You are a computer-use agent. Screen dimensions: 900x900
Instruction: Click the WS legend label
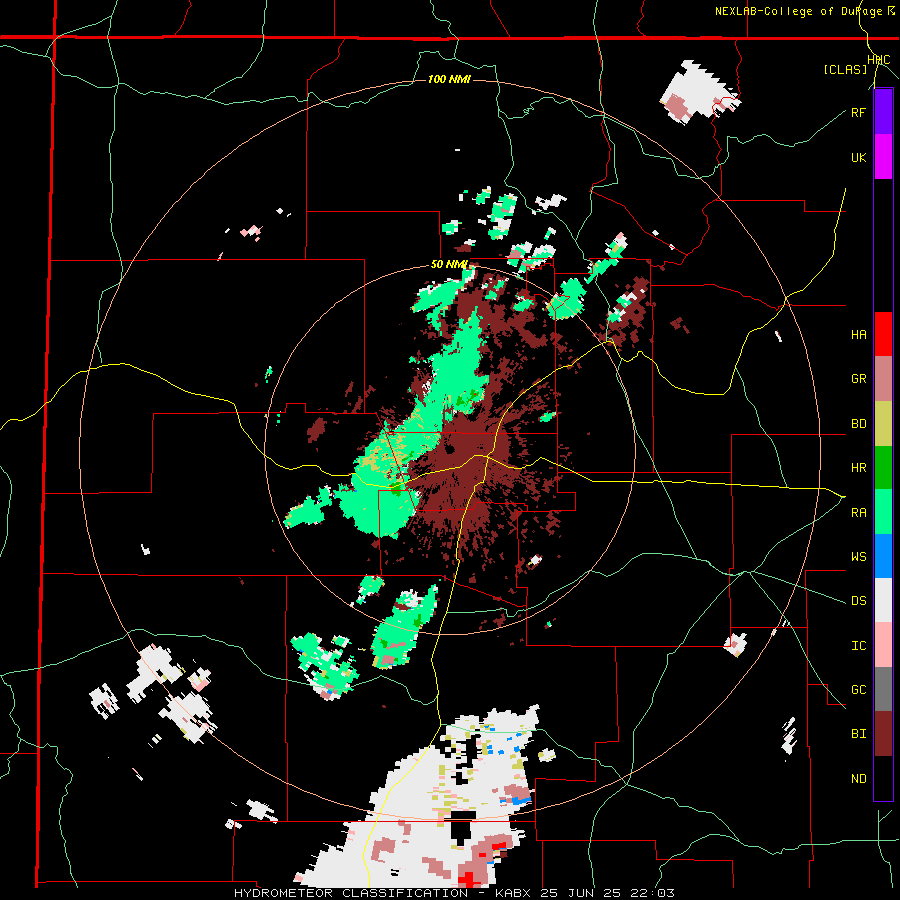pos(858,557)
